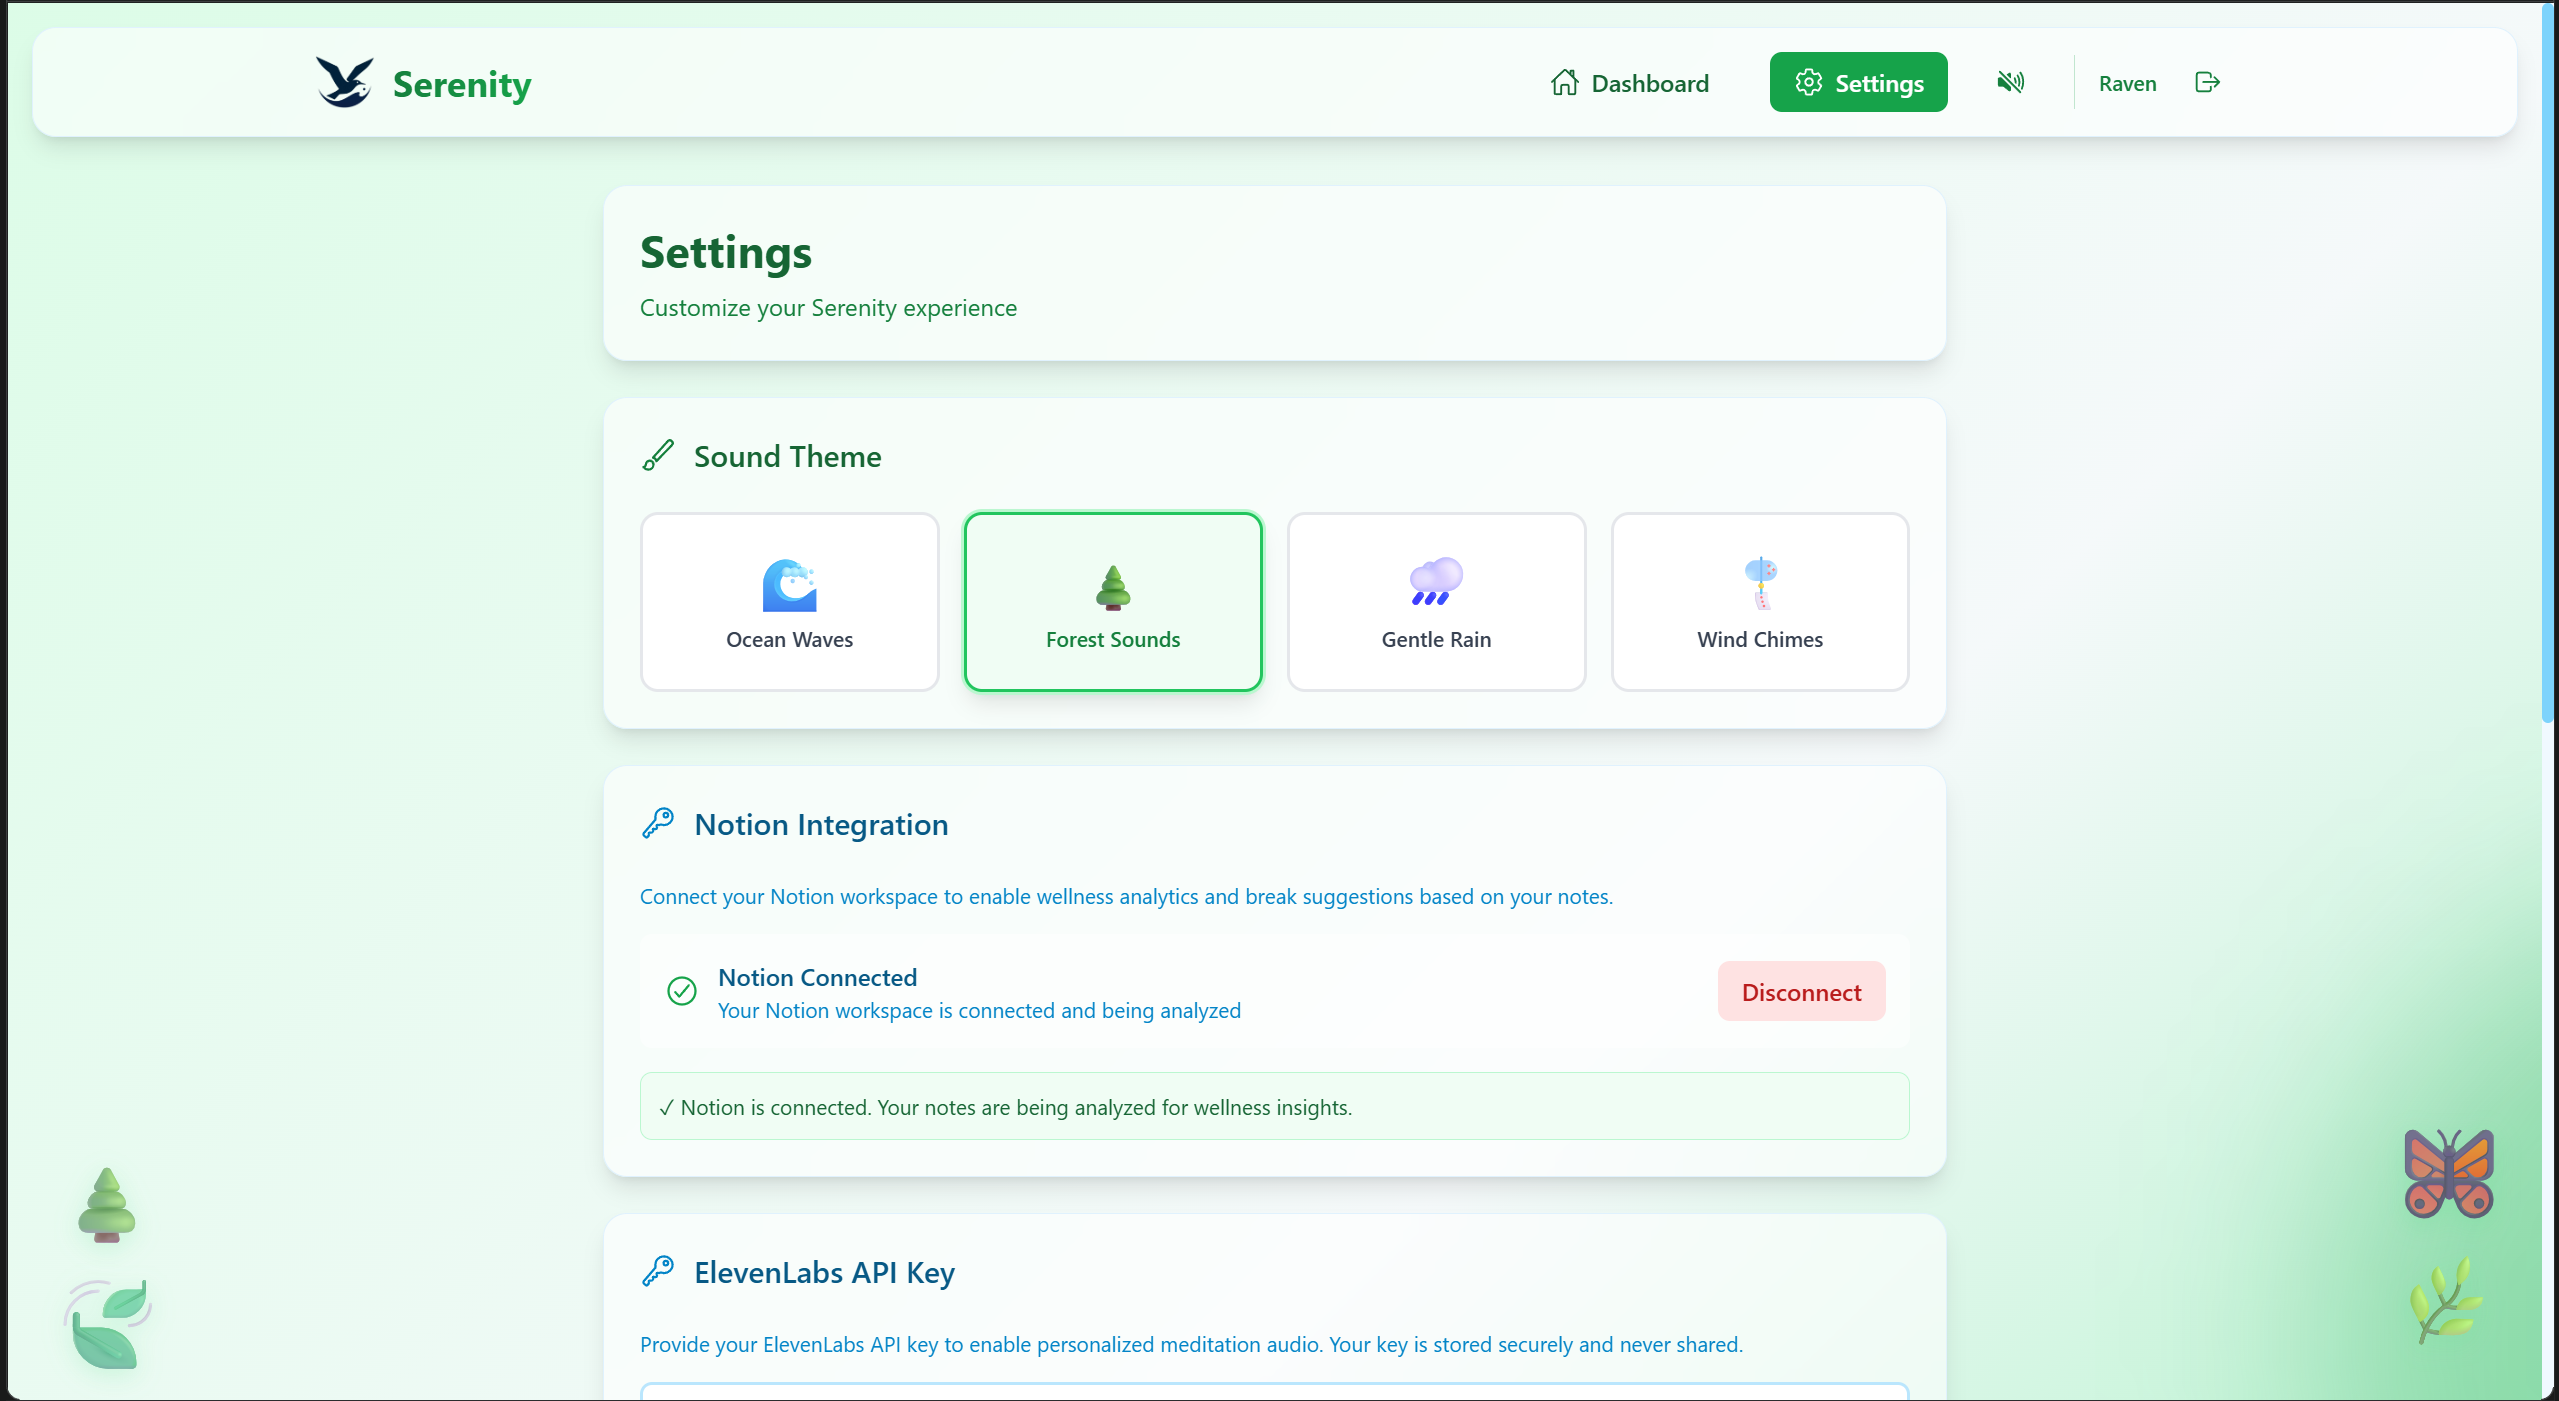Click the Serenity bird logo
Viewport: 2559px width, 1401px height.
click(345, 82)
